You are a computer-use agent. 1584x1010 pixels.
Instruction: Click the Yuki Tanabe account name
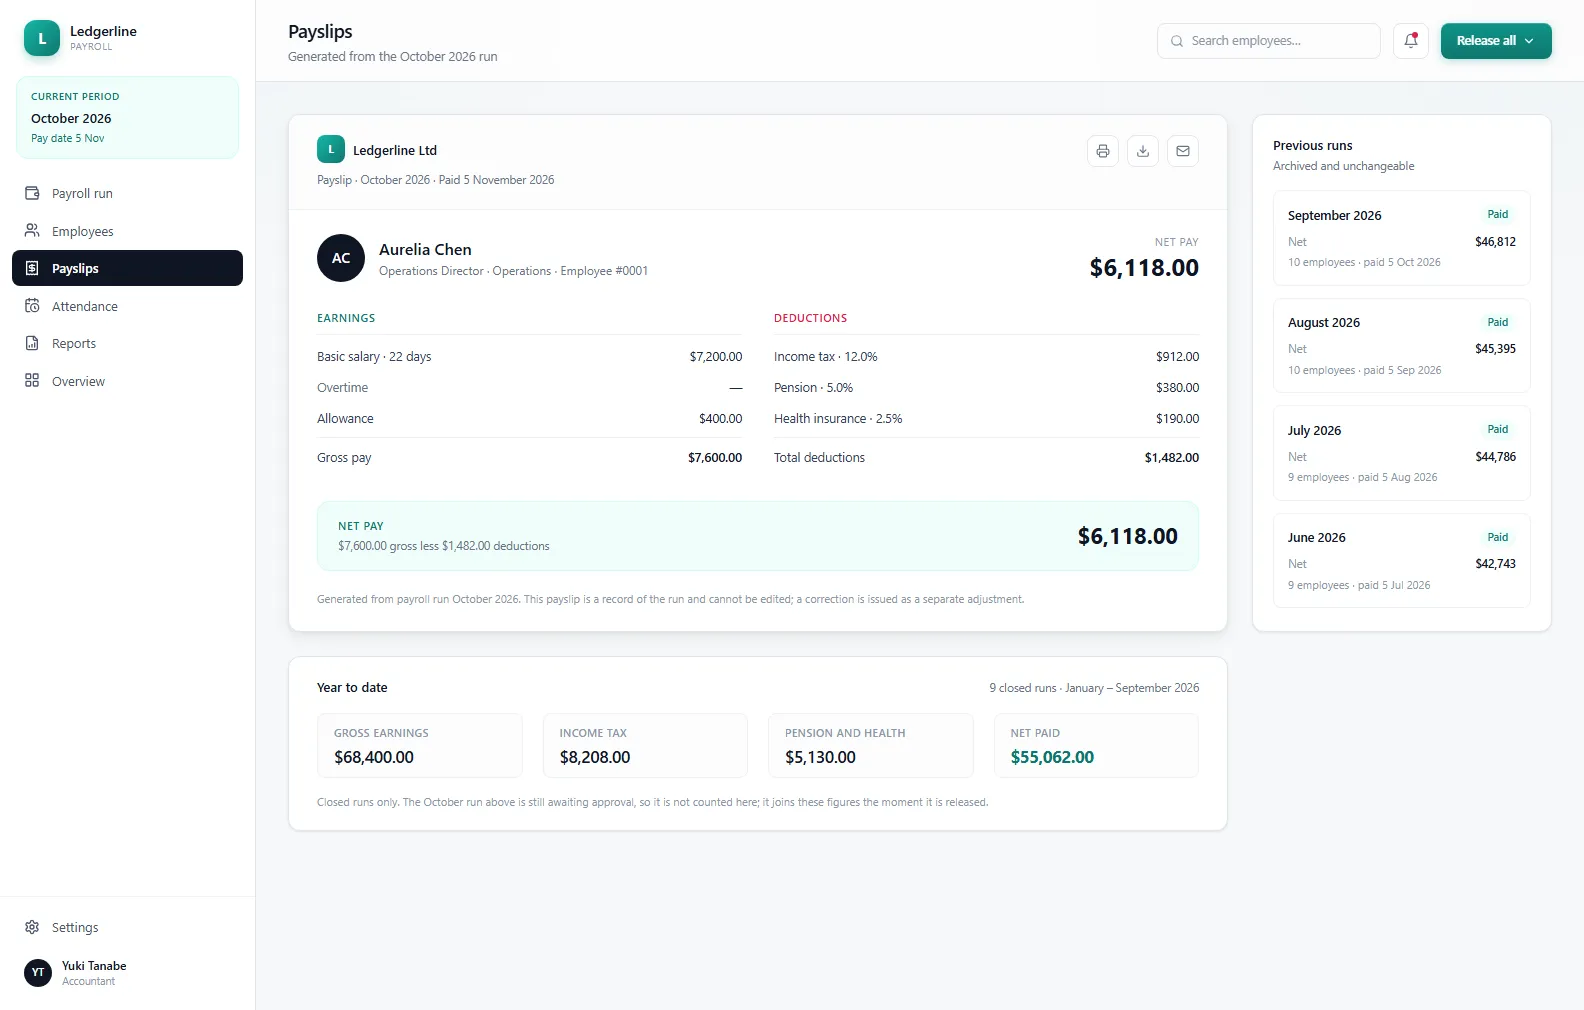94,966
